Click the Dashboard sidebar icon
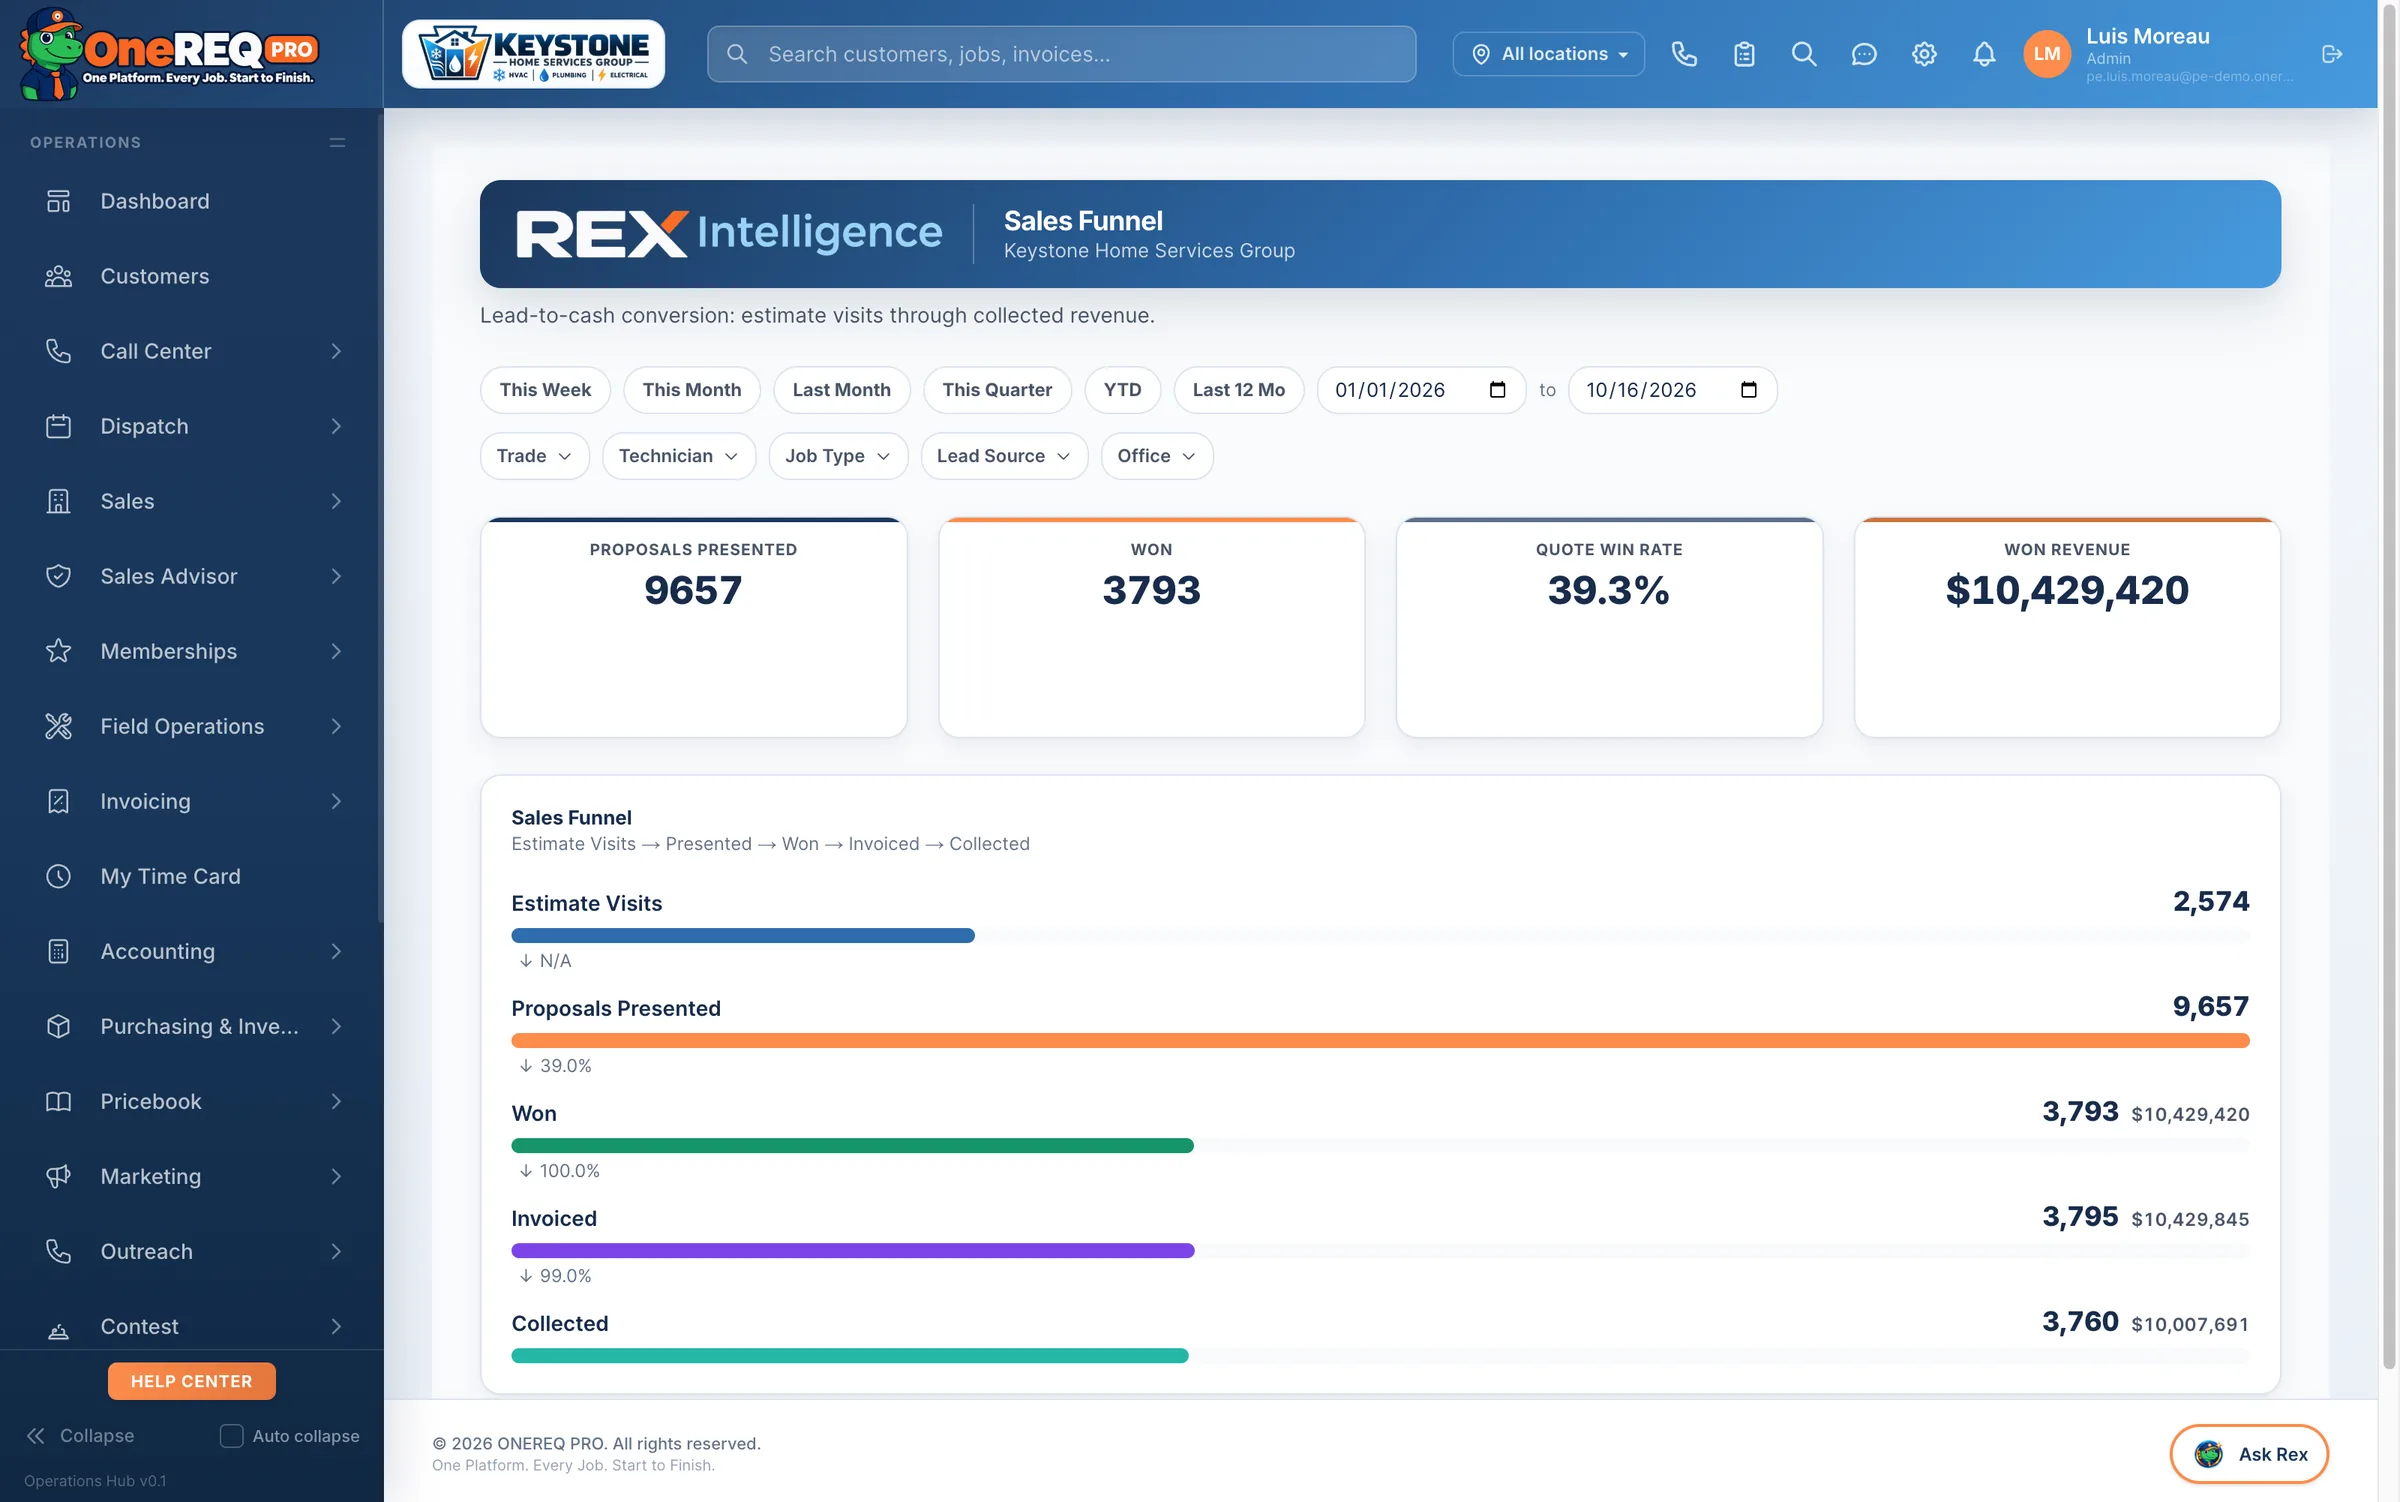This screenshot has width=2400, height=1502. tap(59, 201)
